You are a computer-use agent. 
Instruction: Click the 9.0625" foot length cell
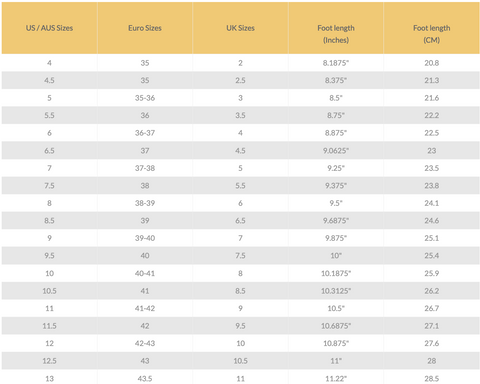[336, 151]
